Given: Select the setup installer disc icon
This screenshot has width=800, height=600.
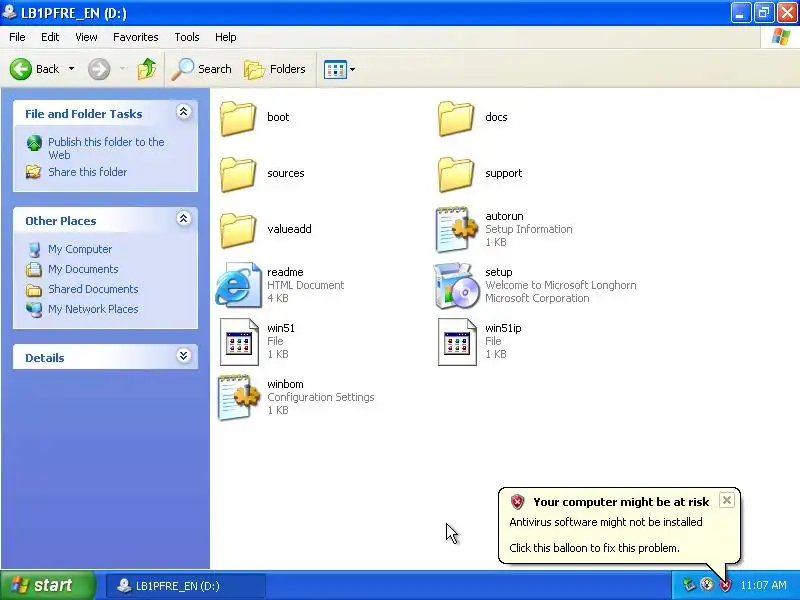Looking at the screenshot, I should (x=456, y=286).
